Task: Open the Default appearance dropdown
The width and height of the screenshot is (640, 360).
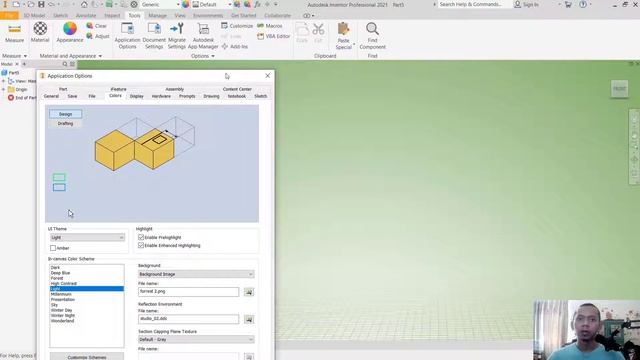Action: 211,4
